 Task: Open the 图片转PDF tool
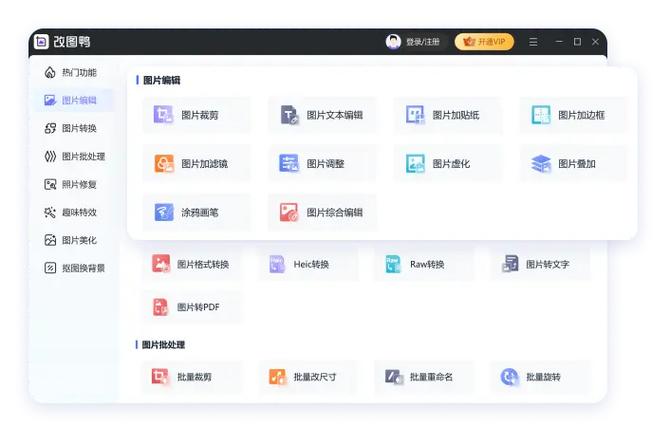[192, 307]
